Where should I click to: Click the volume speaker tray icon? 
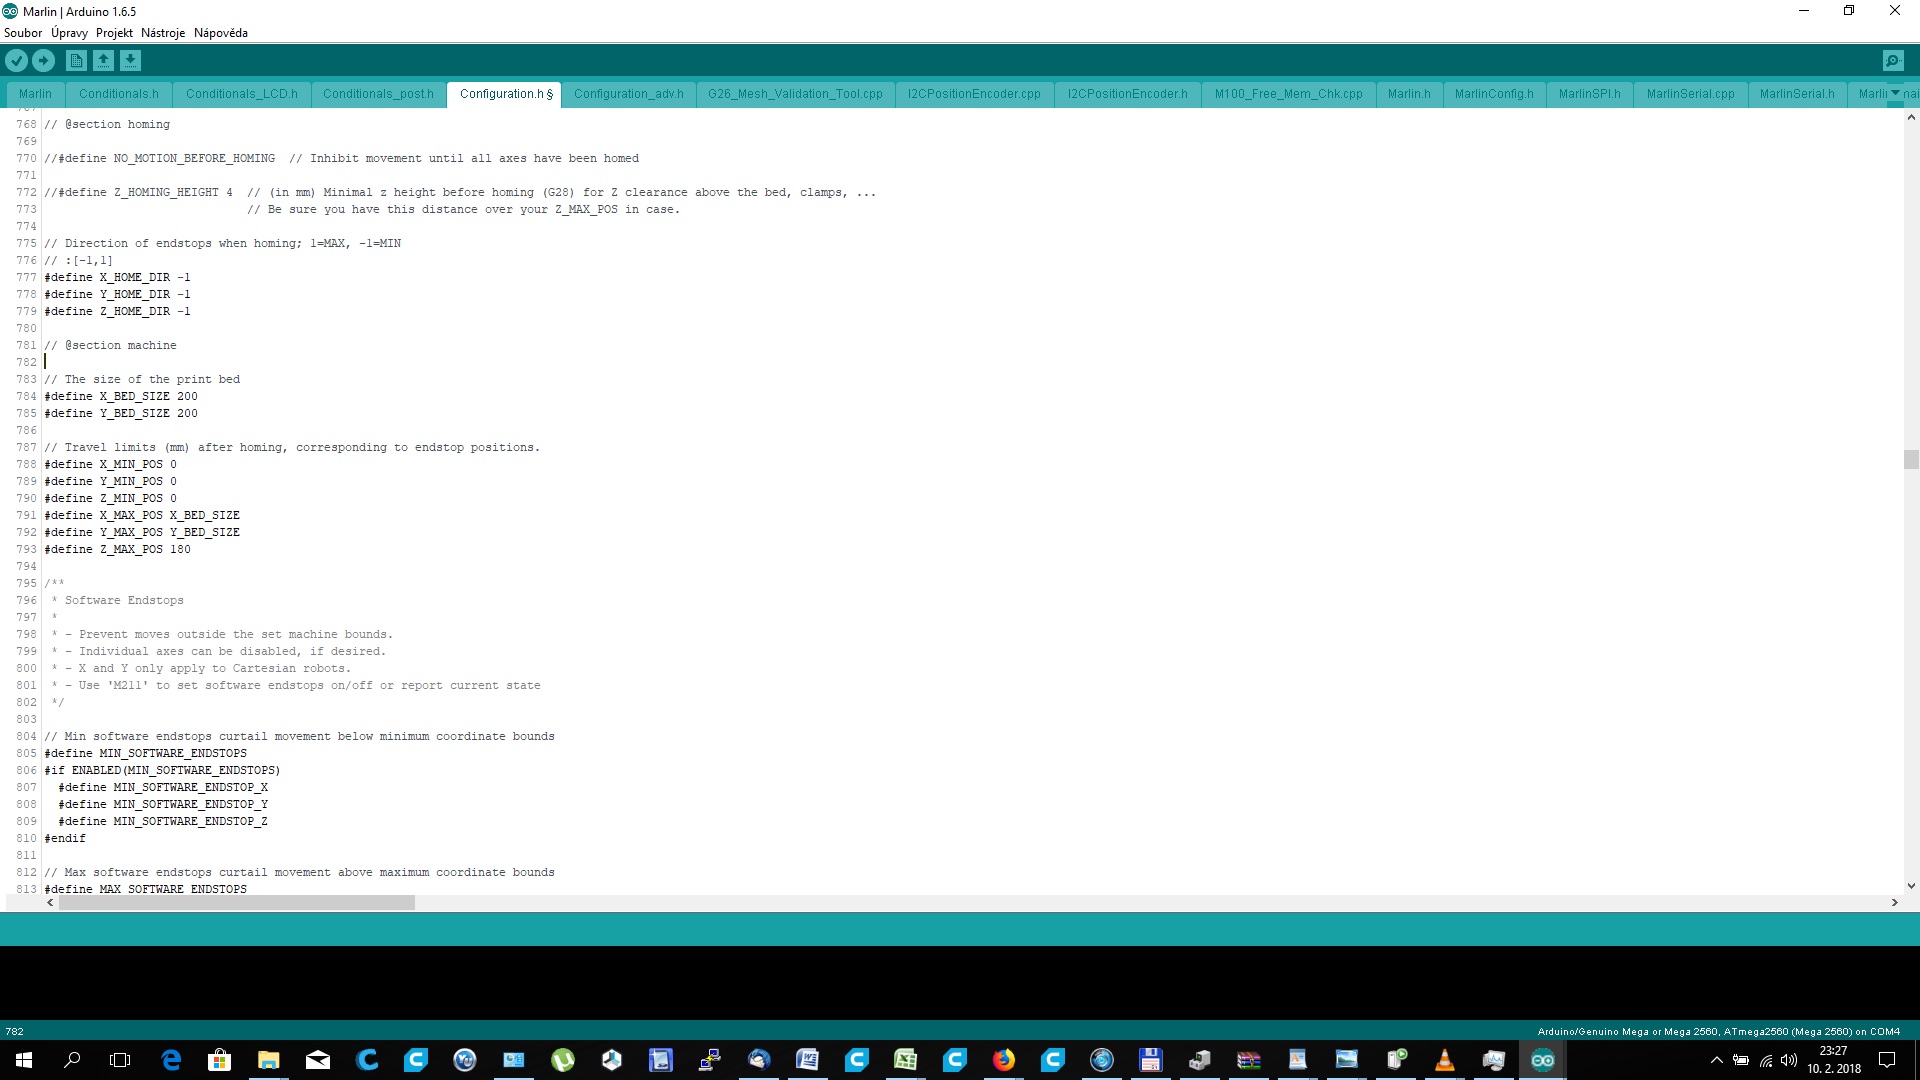[1788, 1060]
